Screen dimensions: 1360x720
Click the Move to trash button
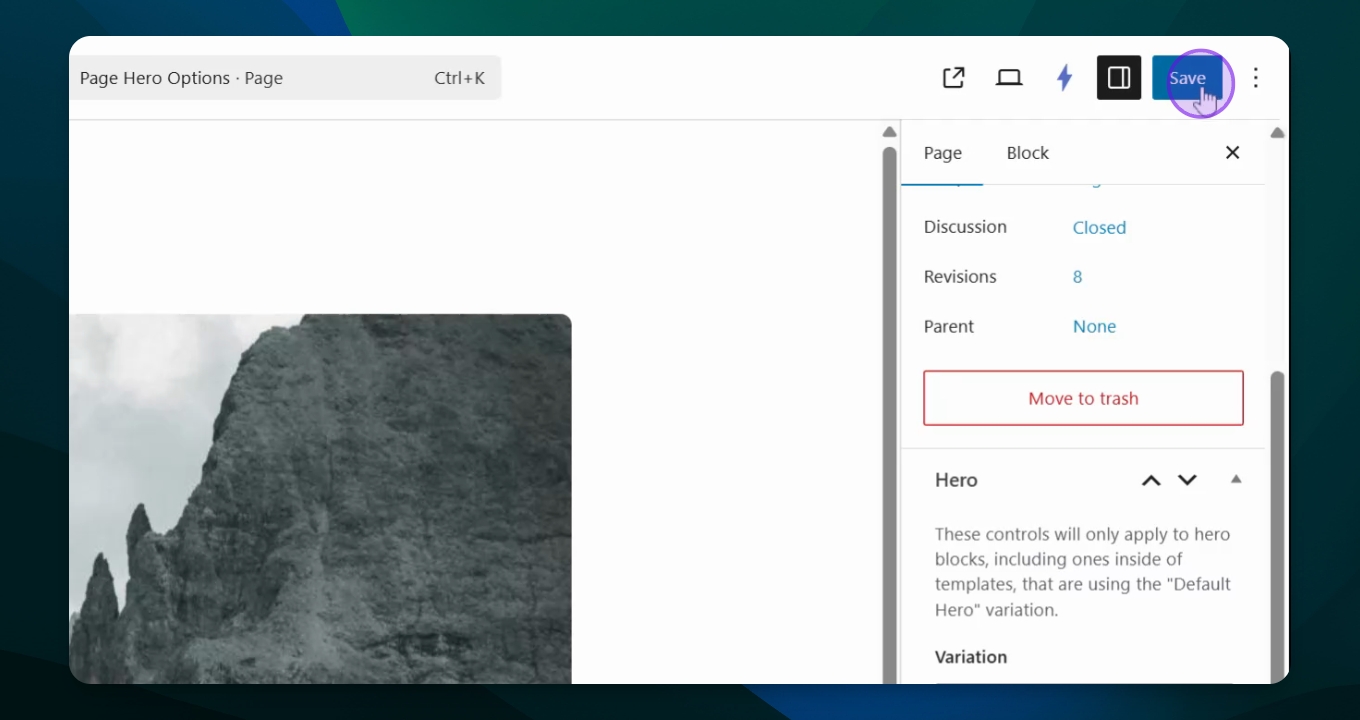[x=1083, y=398]
